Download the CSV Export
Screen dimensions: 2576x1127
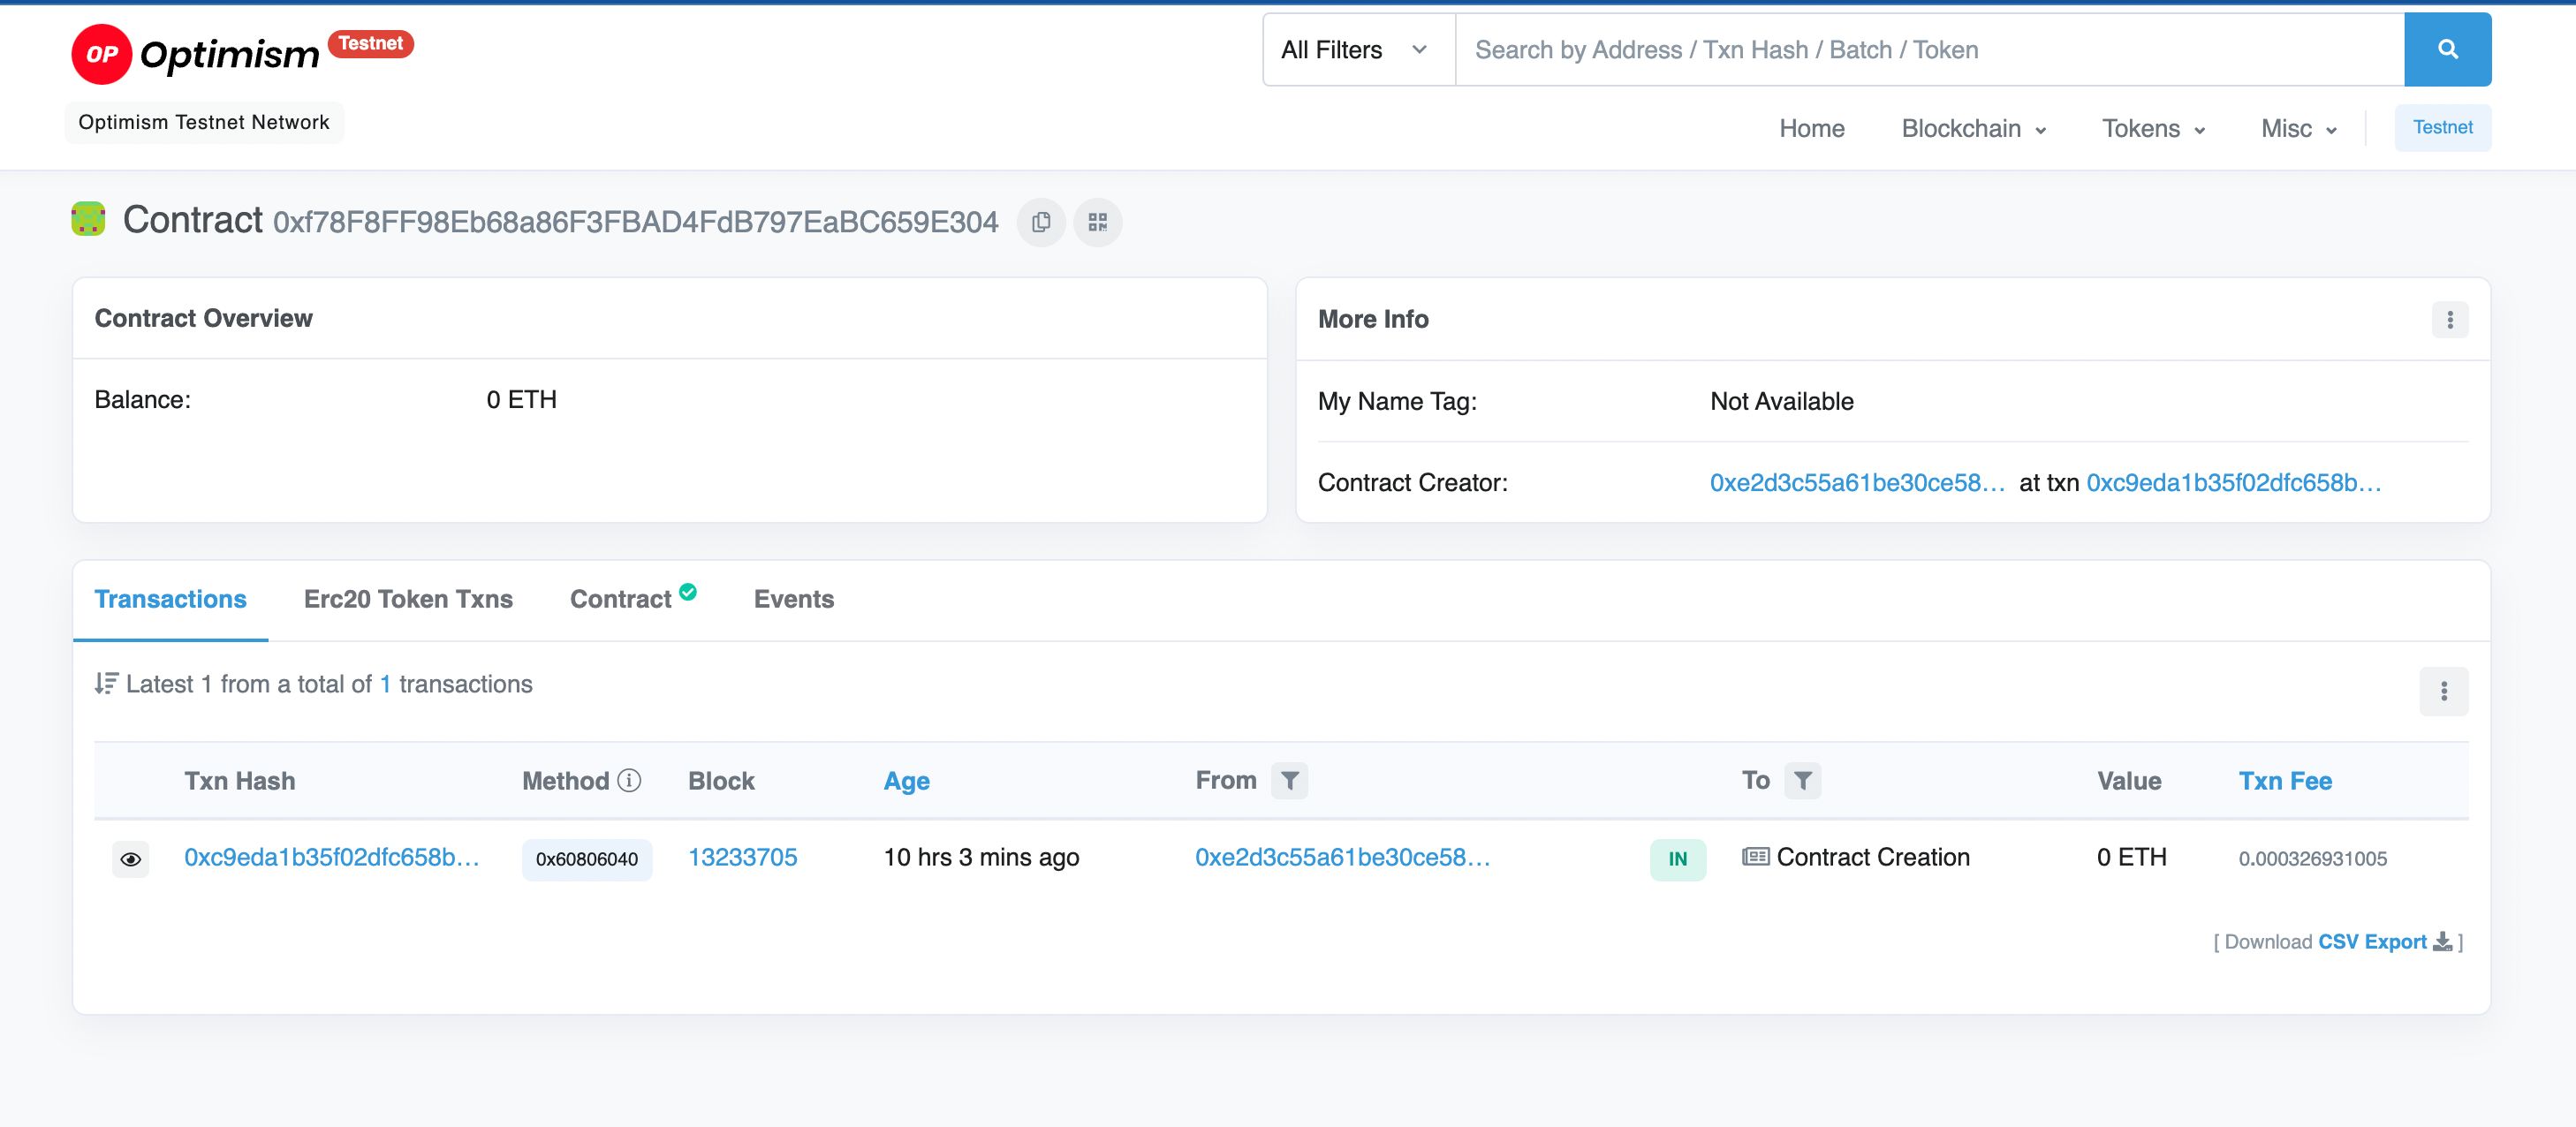2371,942
